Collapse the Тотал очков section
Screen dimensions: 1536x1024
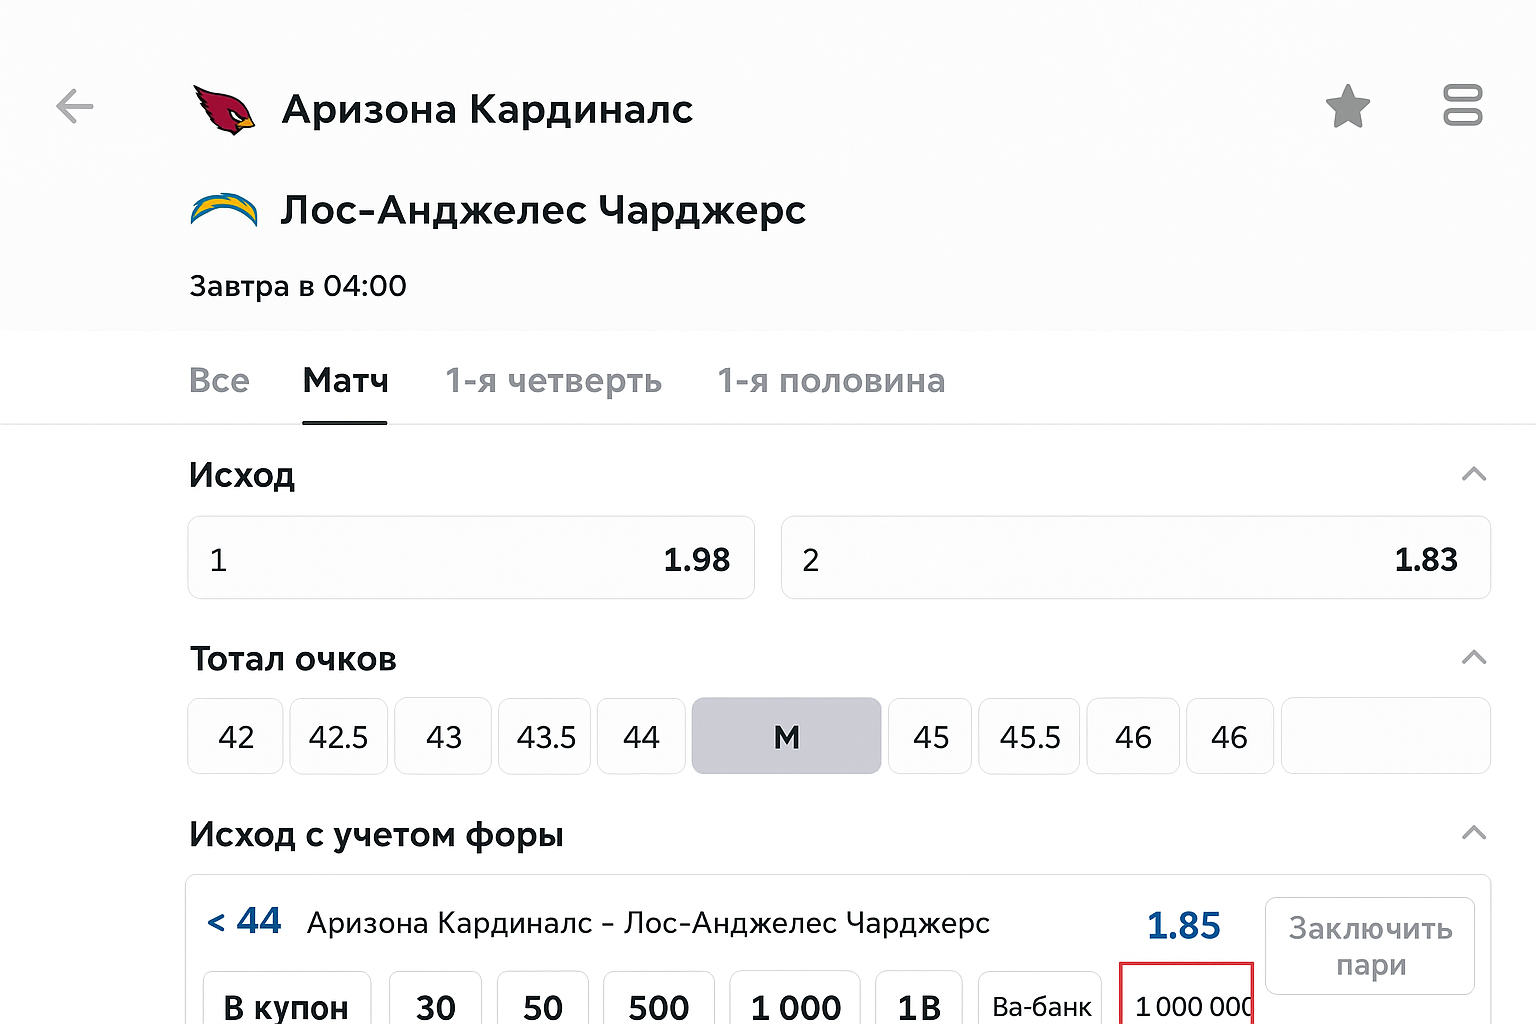(1473, 658)
